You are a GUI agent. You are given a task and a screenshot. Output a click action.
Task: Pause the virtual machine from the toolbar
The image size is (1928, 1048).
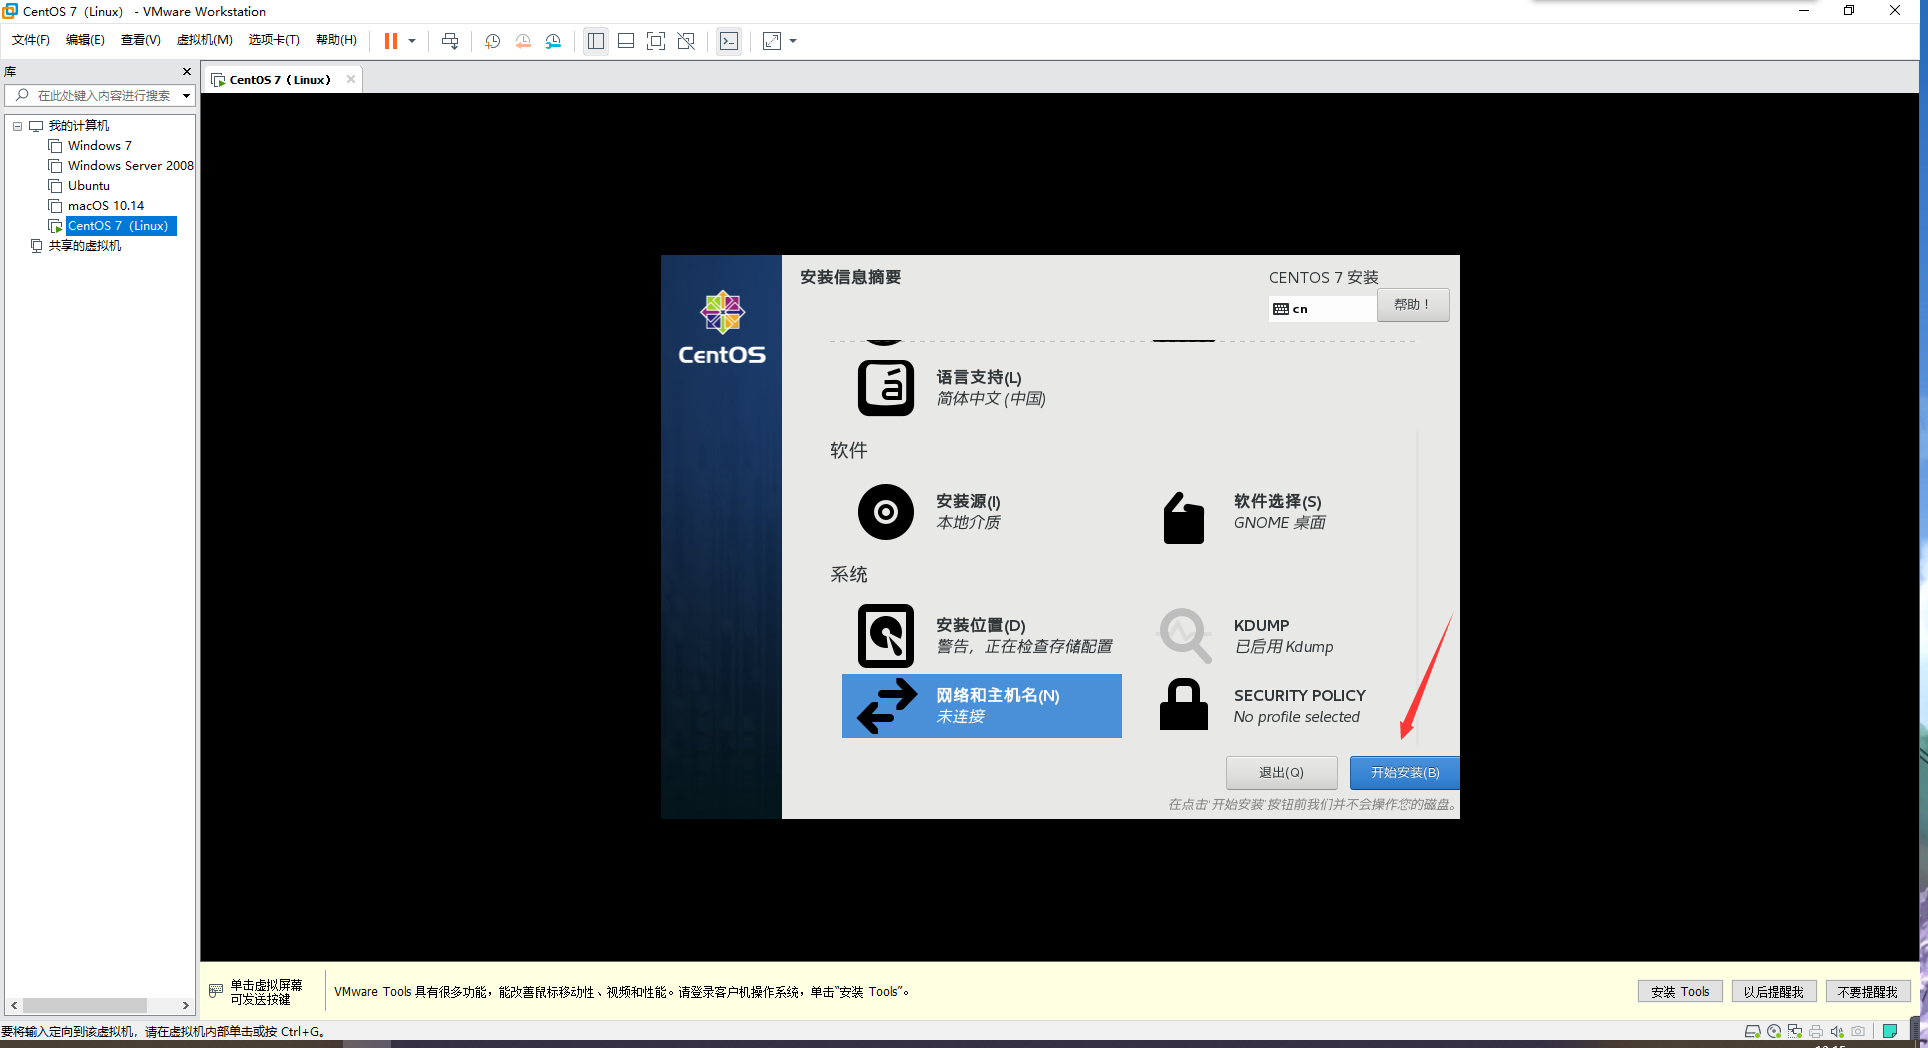pos(391,41)
